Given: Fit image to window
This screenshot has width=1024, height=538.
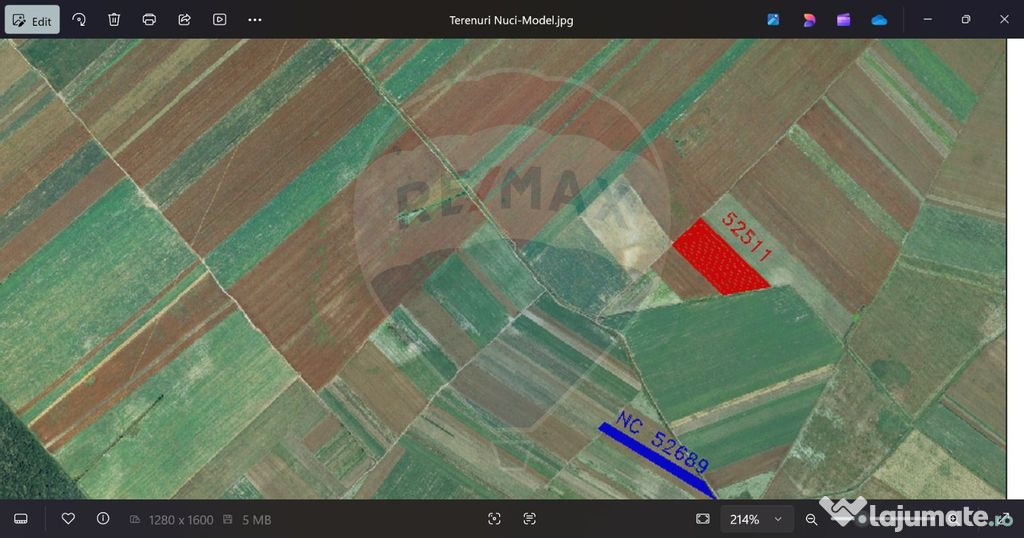Looking at the screenshot, I should [703, 519].
